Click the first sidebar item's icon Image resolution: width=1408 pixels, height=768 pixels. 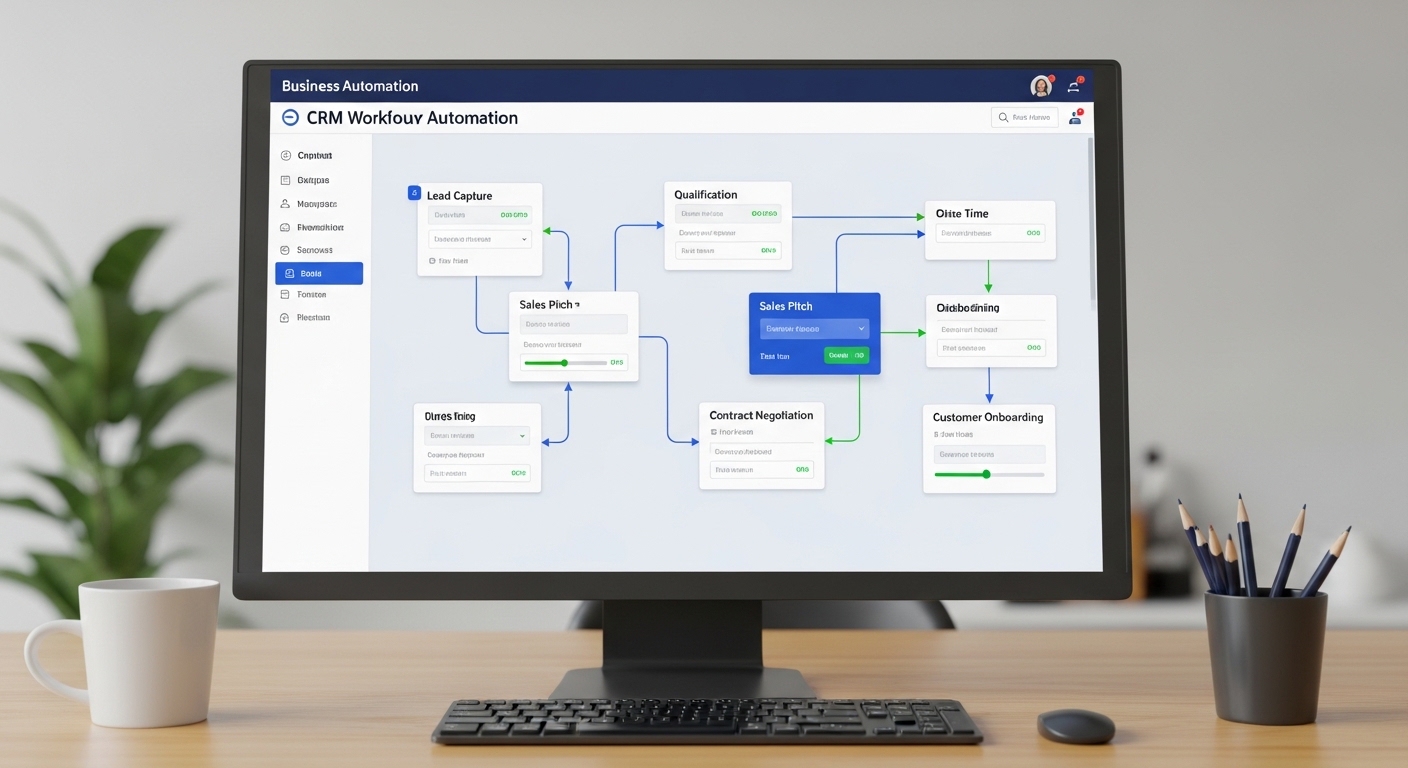[x=286, y=156]
